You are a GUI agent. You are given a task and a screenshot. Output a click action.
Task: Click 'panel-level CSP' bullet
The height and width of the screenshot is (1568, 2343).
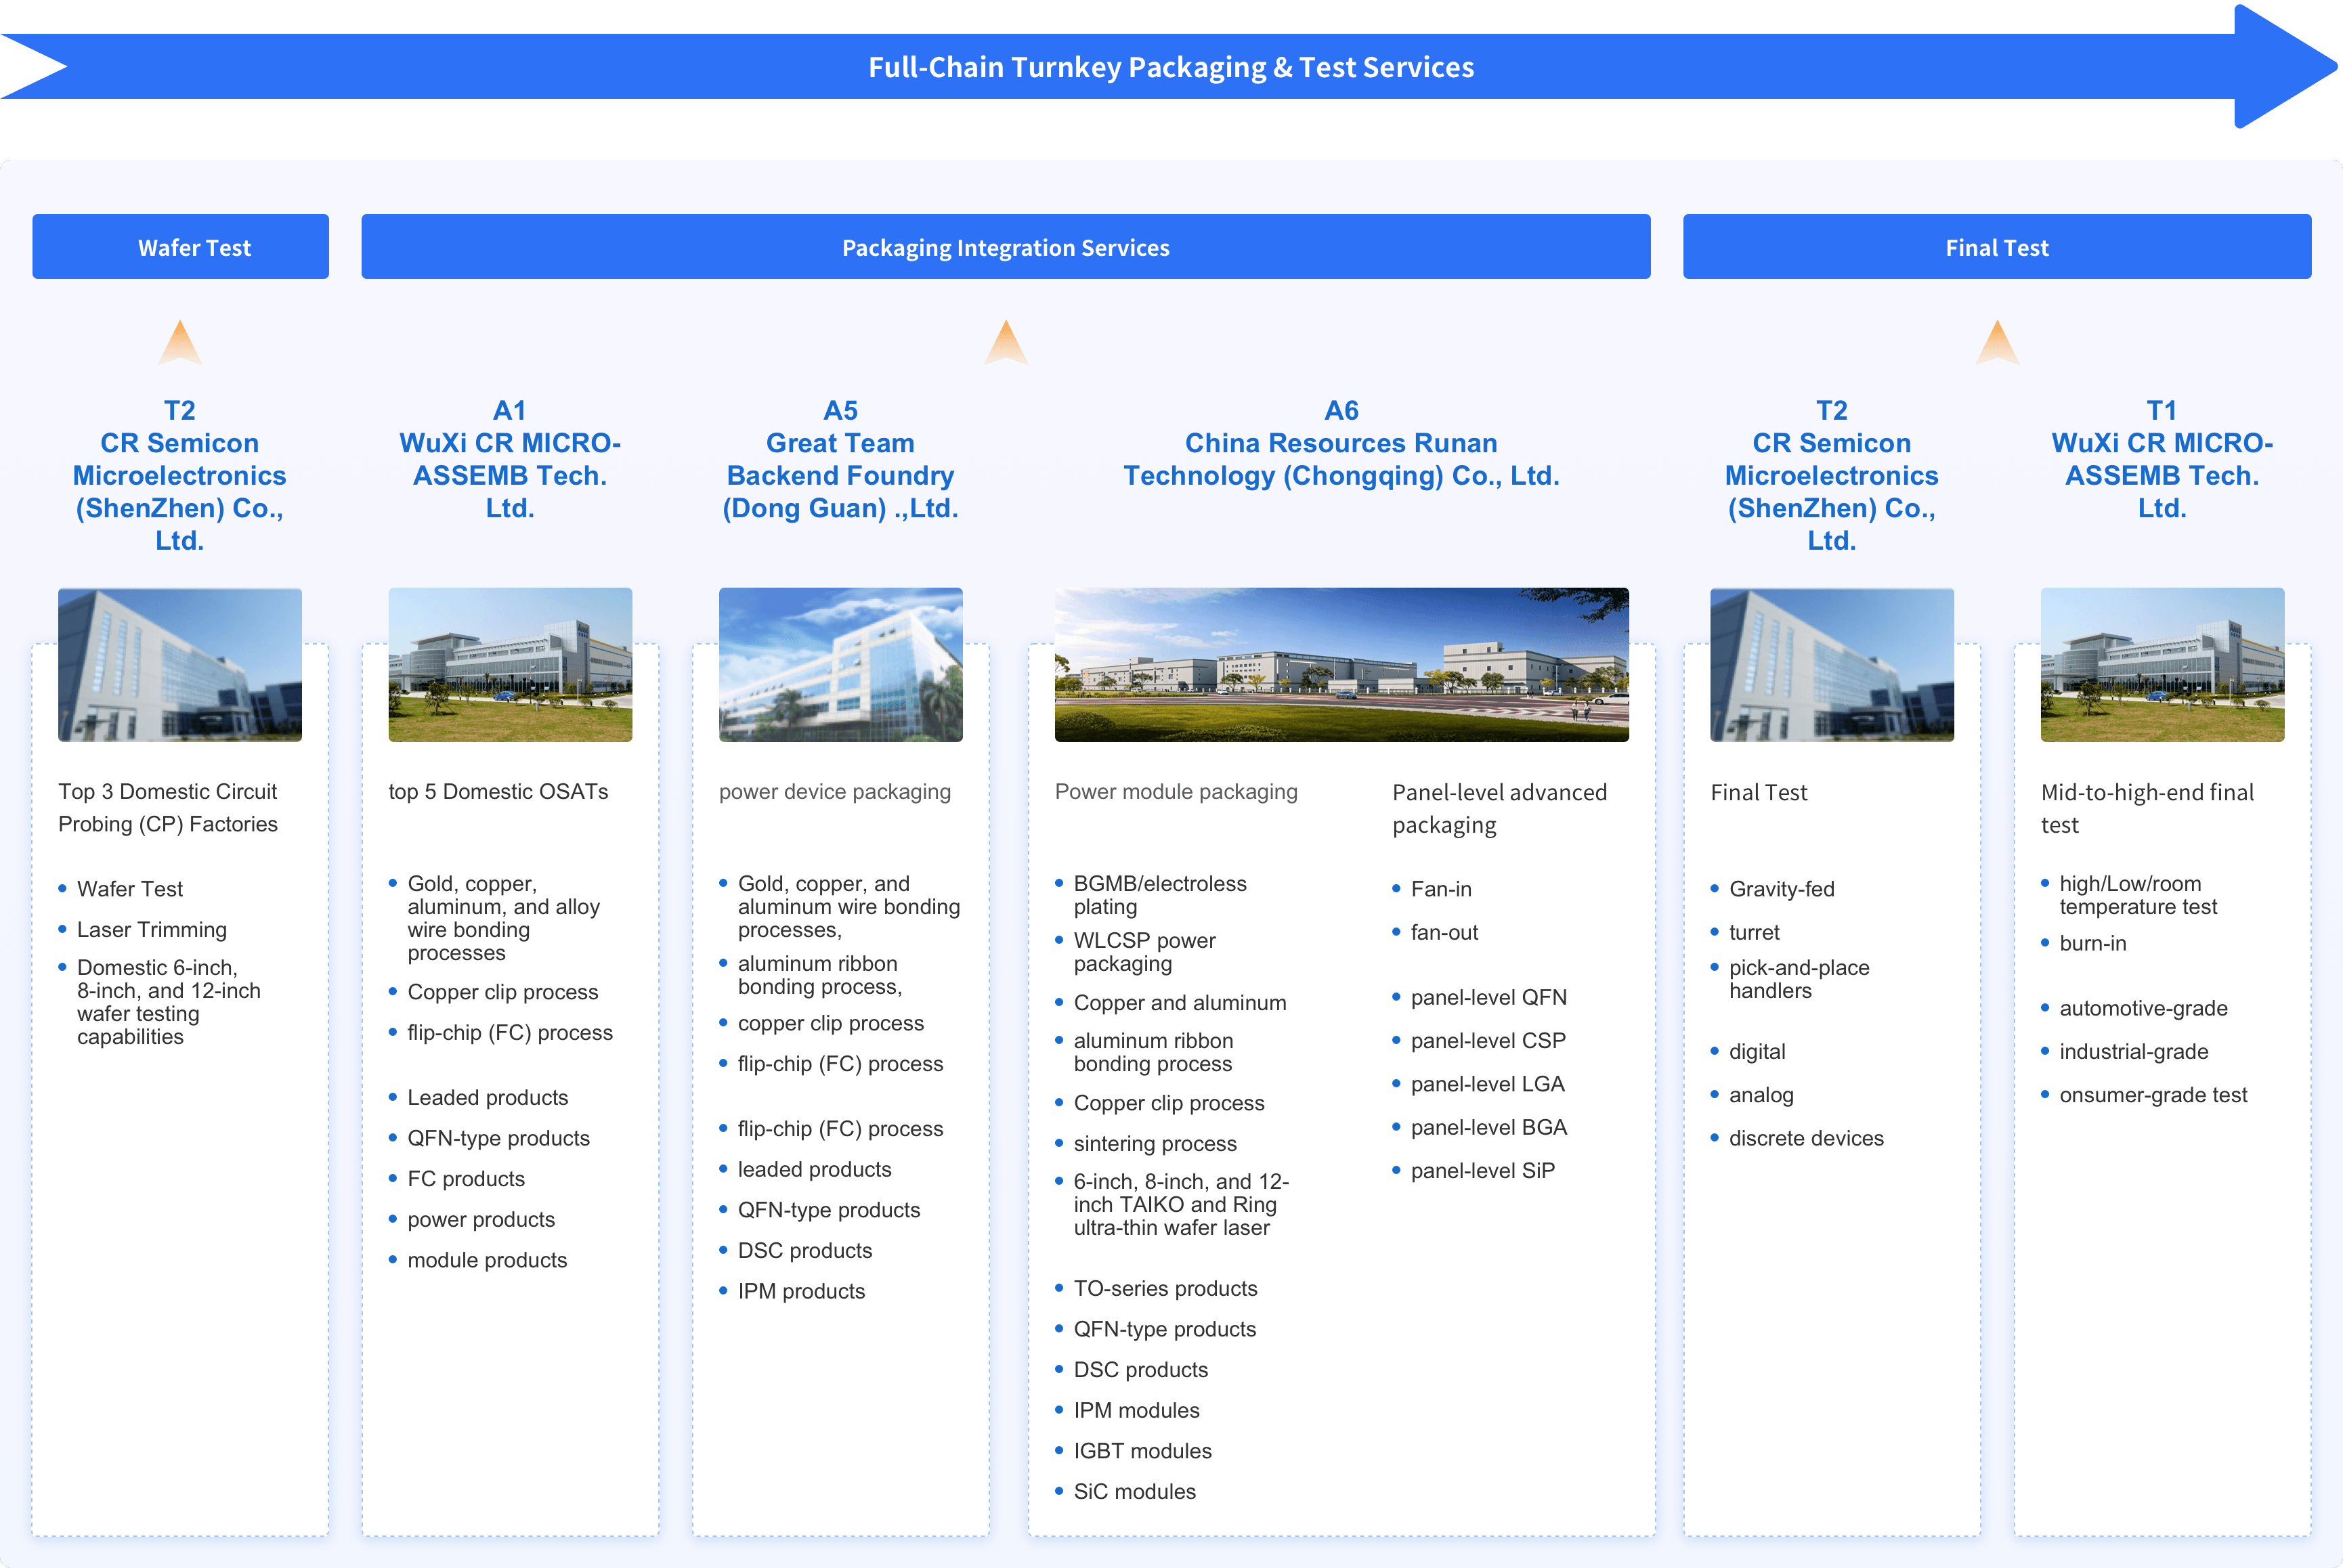click(1488, 1041)
